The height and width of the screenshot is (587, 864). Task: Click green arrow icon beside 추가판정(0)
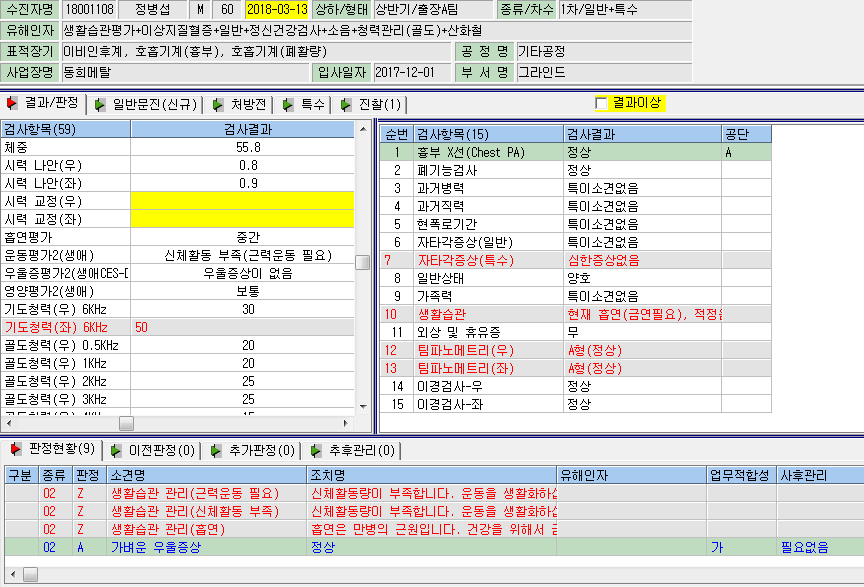216,451
